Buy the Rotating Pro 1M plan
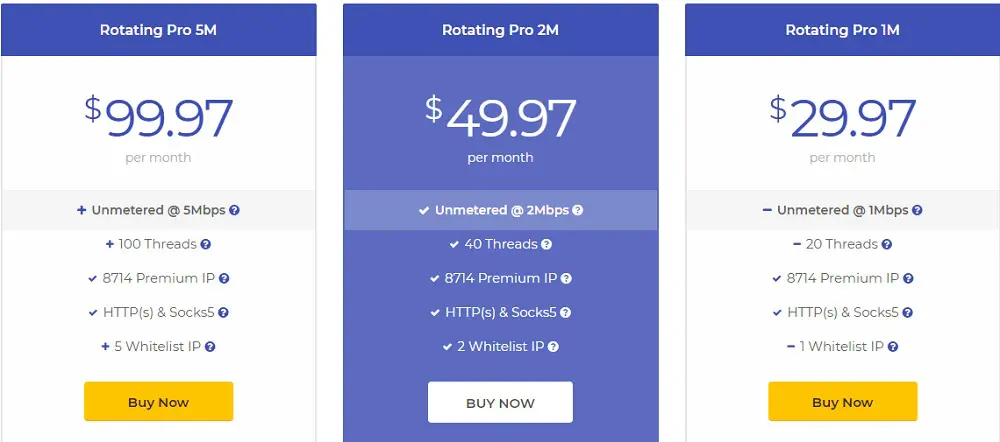1000x442 pixels. [x=842, y=402]
